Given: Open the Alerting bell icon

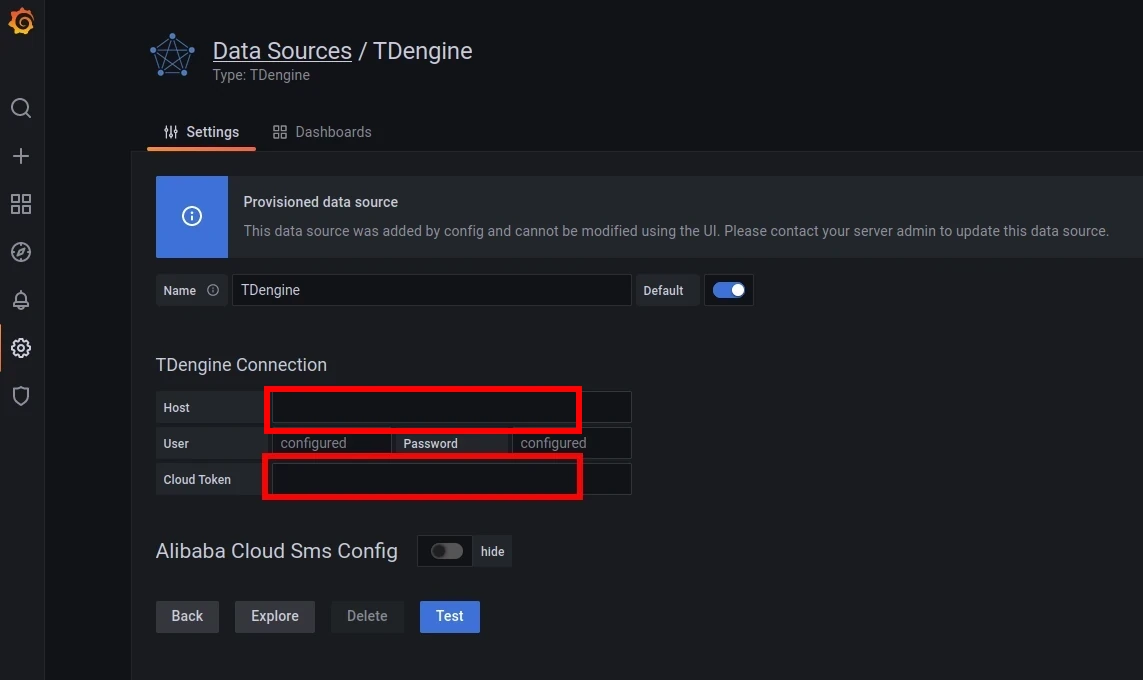Looking at the screenshot, I should click(x=21, y=300).
